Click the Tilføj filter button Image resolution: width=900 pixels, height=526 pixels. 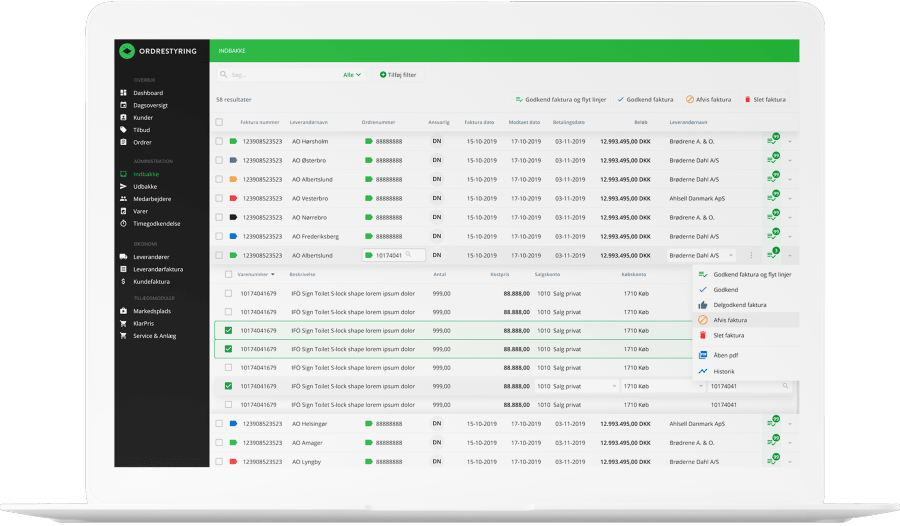[x=397, y=75]
